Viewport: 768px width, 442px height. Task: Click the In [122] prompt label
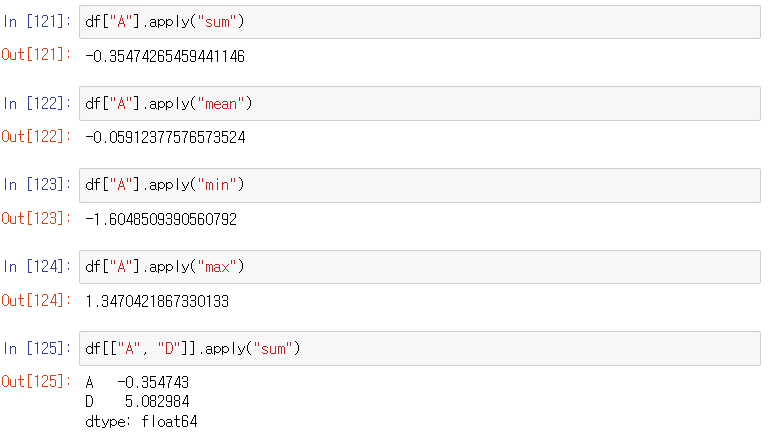(37, 103)
